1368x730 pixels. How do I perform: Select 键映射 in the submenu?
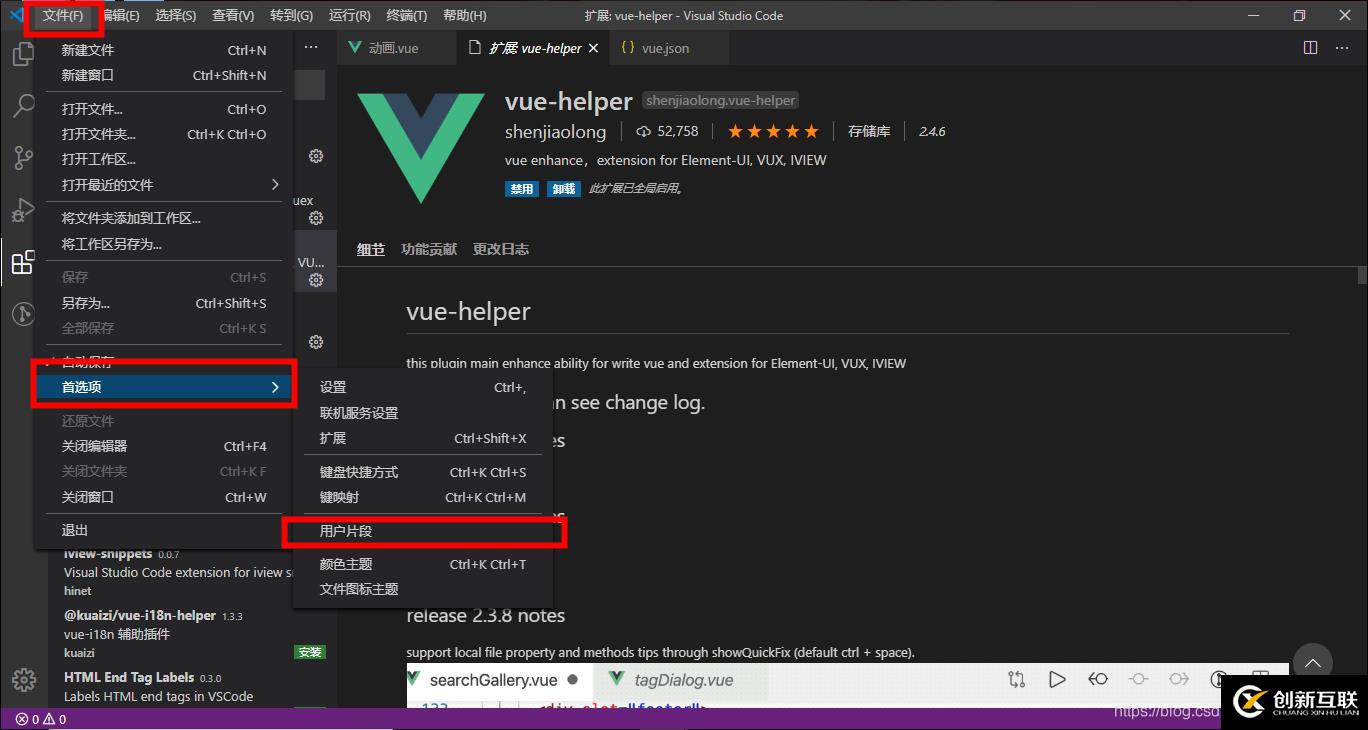click(423, 497)
